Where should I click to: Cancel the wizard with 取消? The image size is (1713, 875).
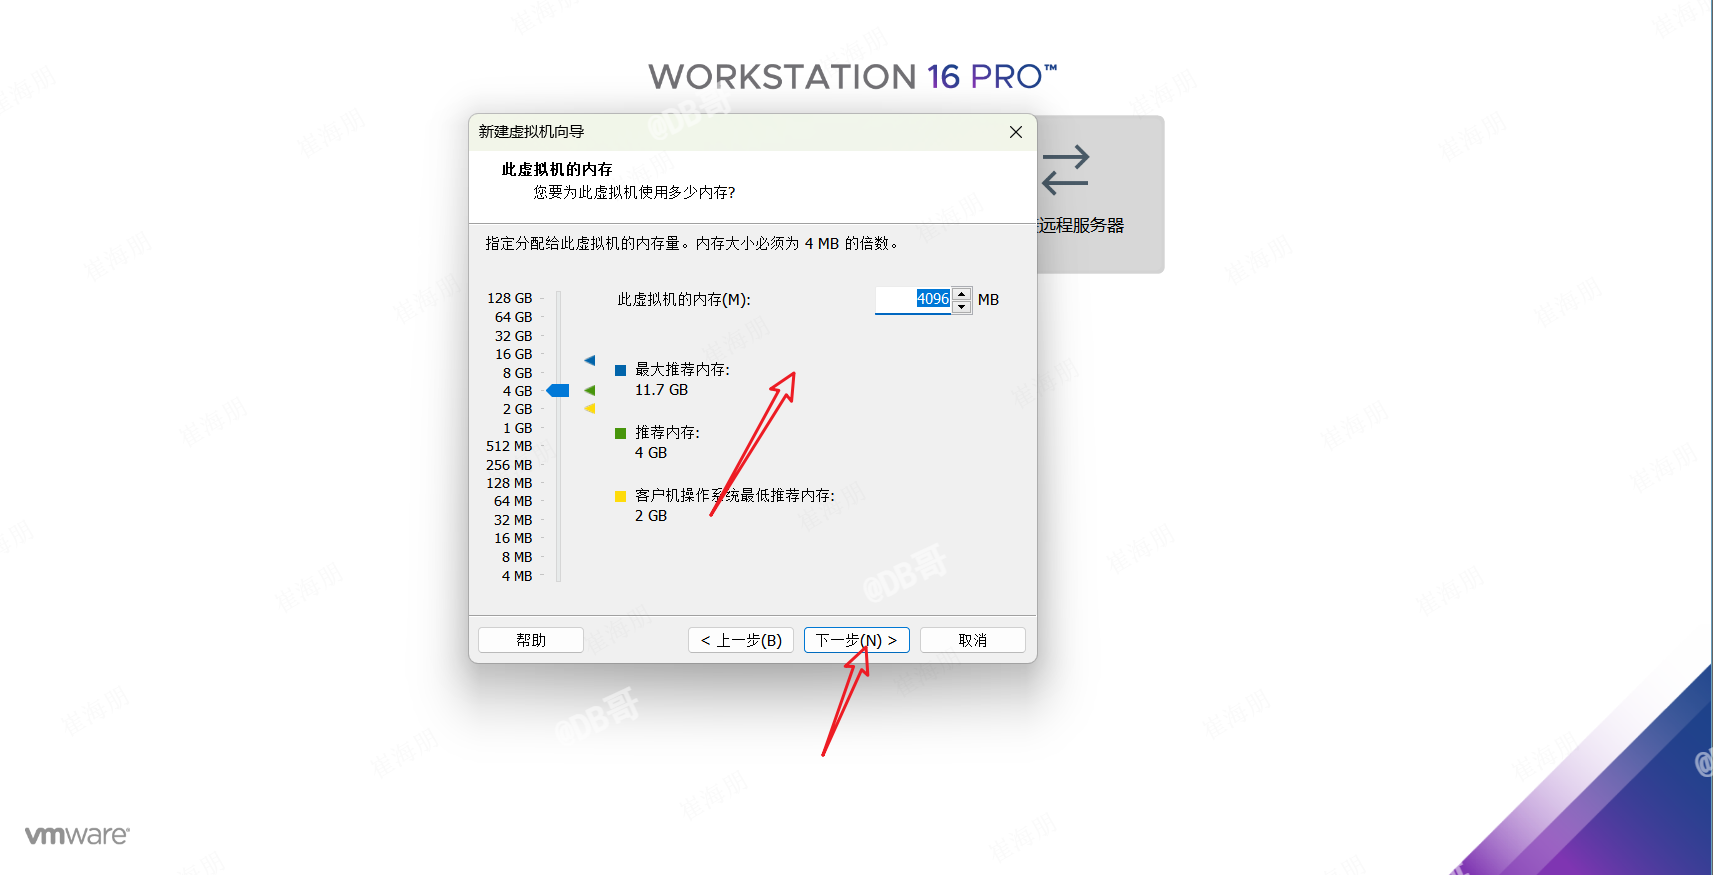973,640
